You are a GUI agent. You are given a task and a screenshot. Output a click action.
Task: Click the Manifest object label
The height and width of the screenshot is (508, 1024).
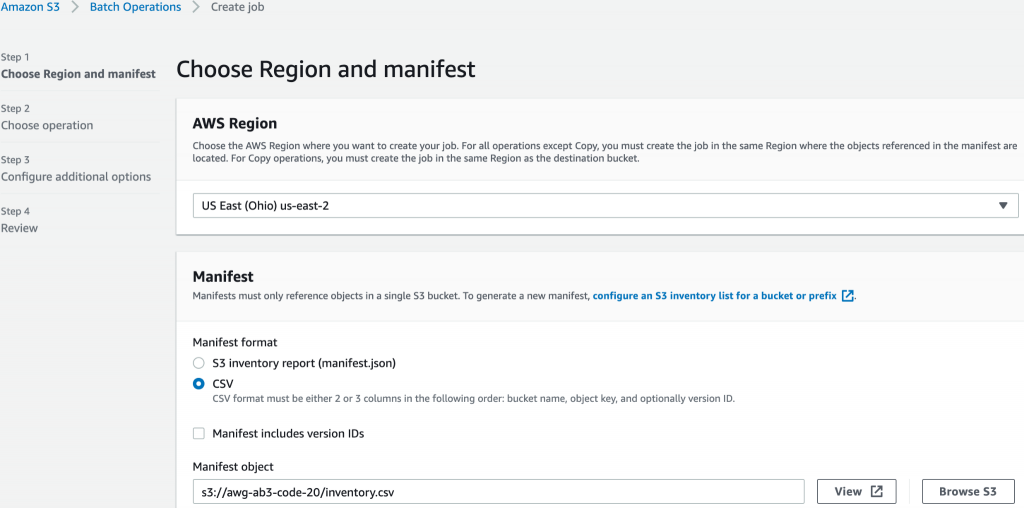click(233, 466)
